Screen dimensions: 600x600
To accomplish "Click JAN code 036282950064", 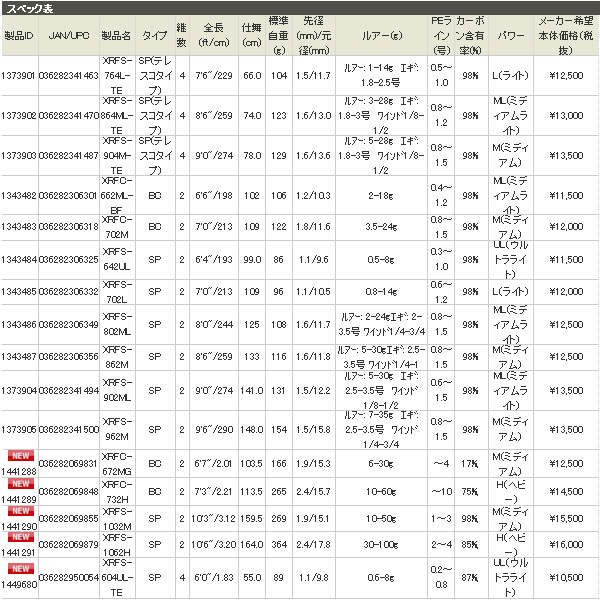I will click(69, 577).
